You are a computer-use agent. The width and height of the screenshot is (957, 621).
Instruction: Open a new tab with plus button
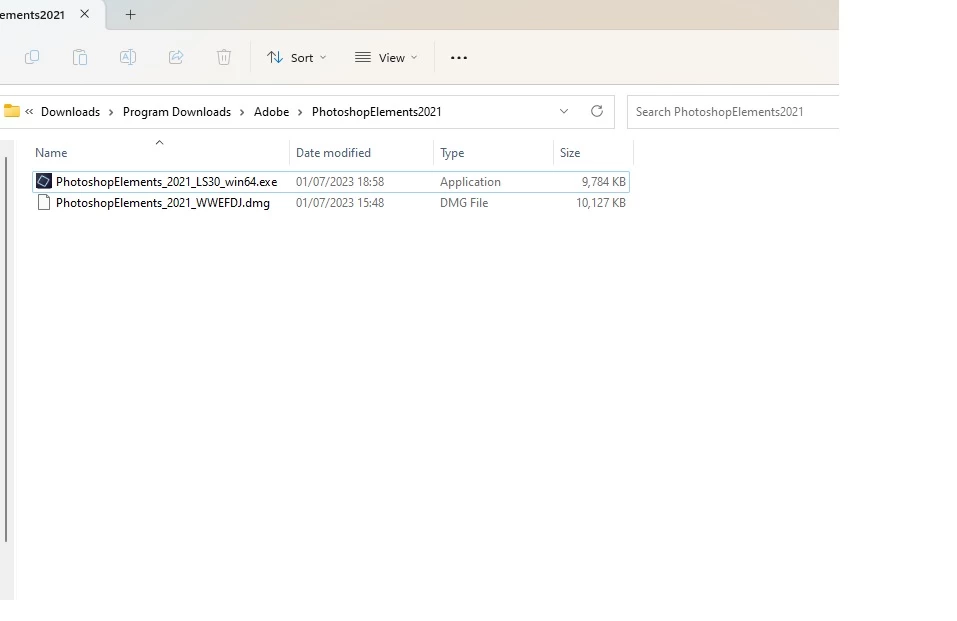tap(130, 15)
